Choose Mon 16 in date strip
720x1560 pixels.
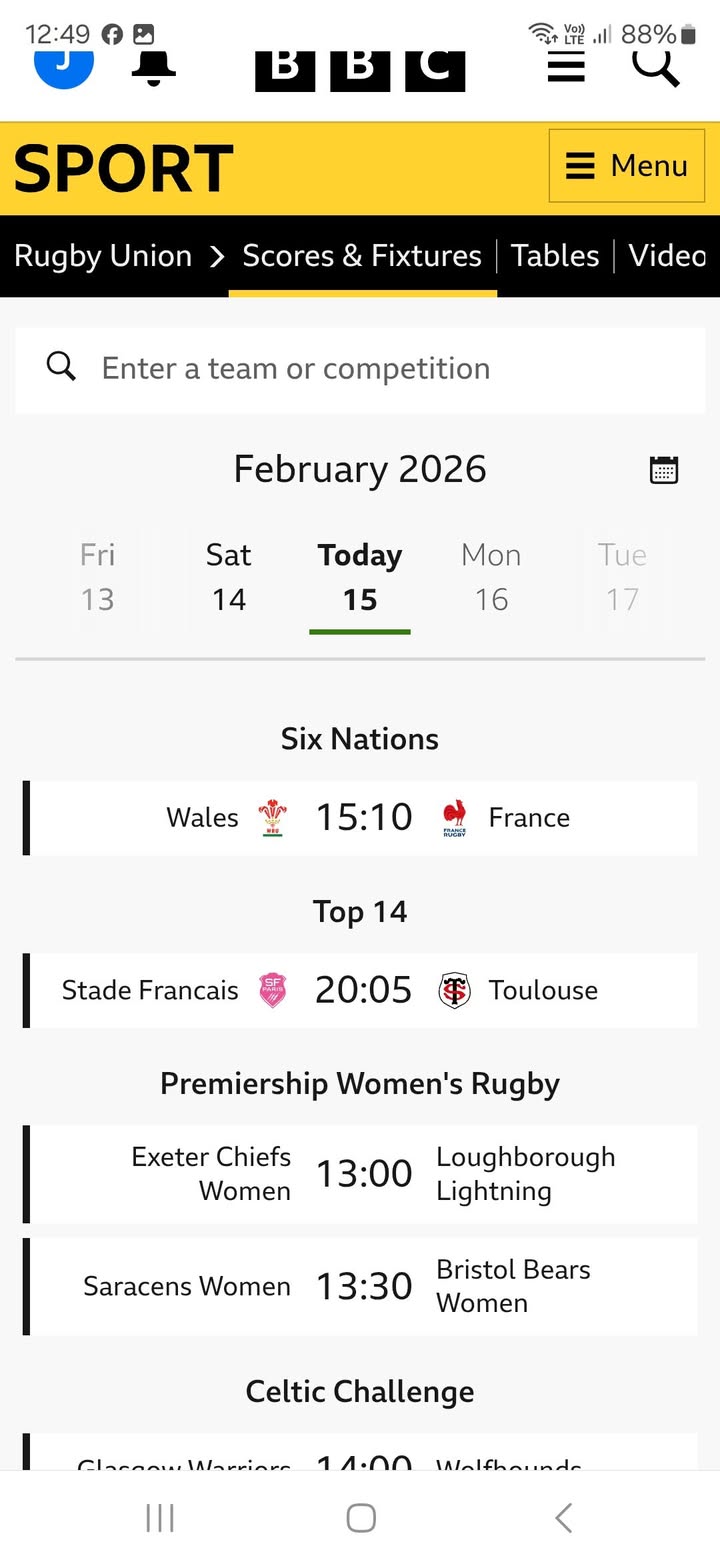pos(491,577)
